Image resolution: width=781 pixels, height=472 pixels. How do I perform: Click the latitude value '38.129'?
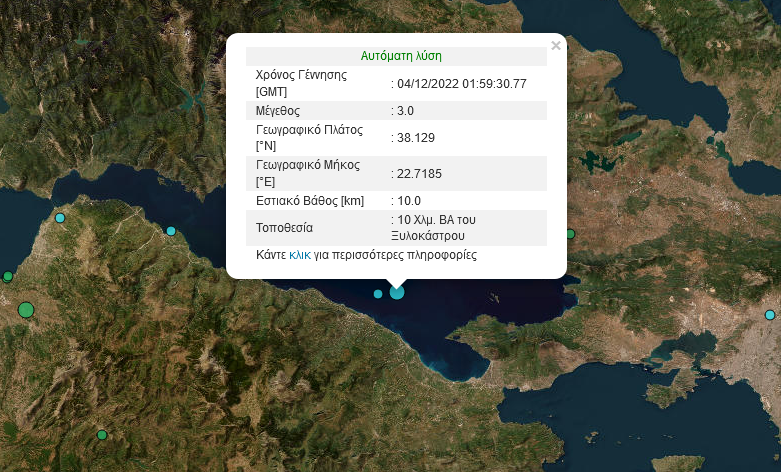416,138
